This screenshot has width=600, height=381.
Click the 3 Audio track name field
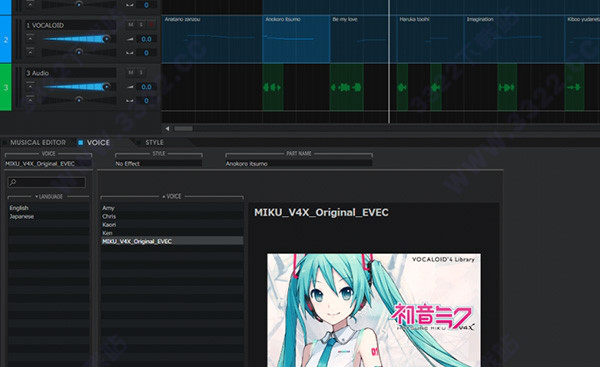[70, 73]
